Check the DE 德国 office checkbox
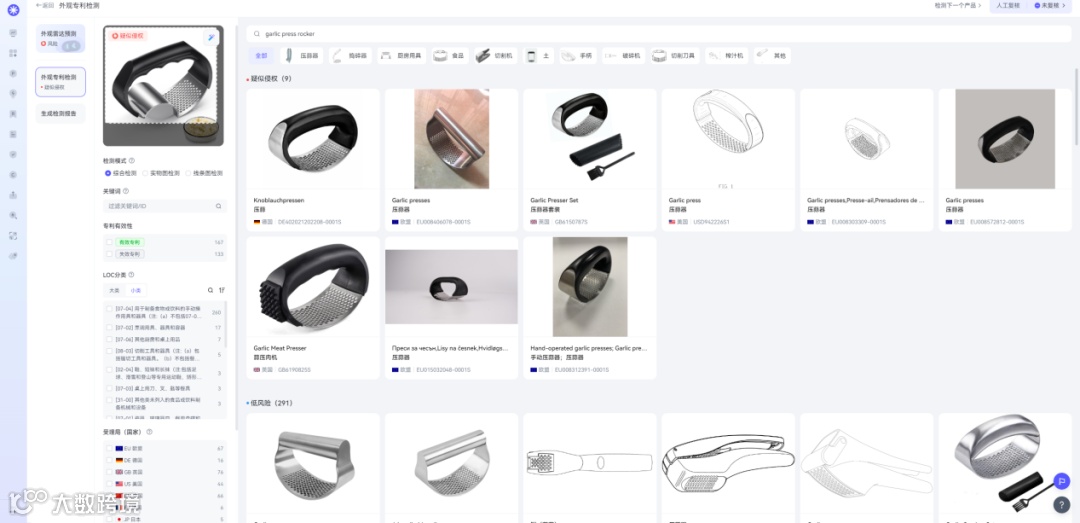The image size is (1080, 523). tap(109, 460)
